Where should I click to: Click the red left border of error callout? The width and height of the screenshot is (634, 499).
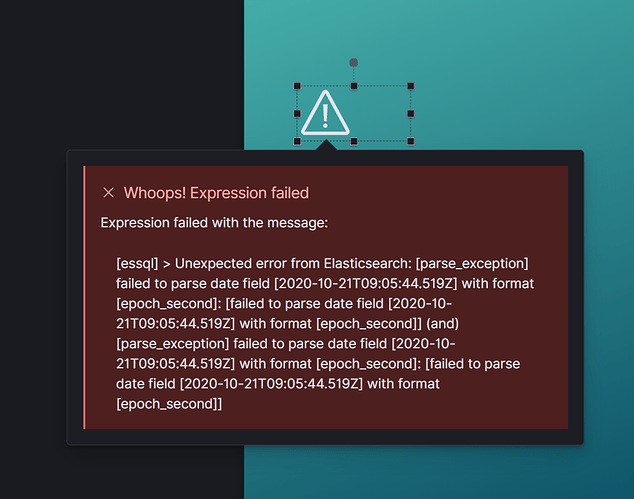click(84, 297)
